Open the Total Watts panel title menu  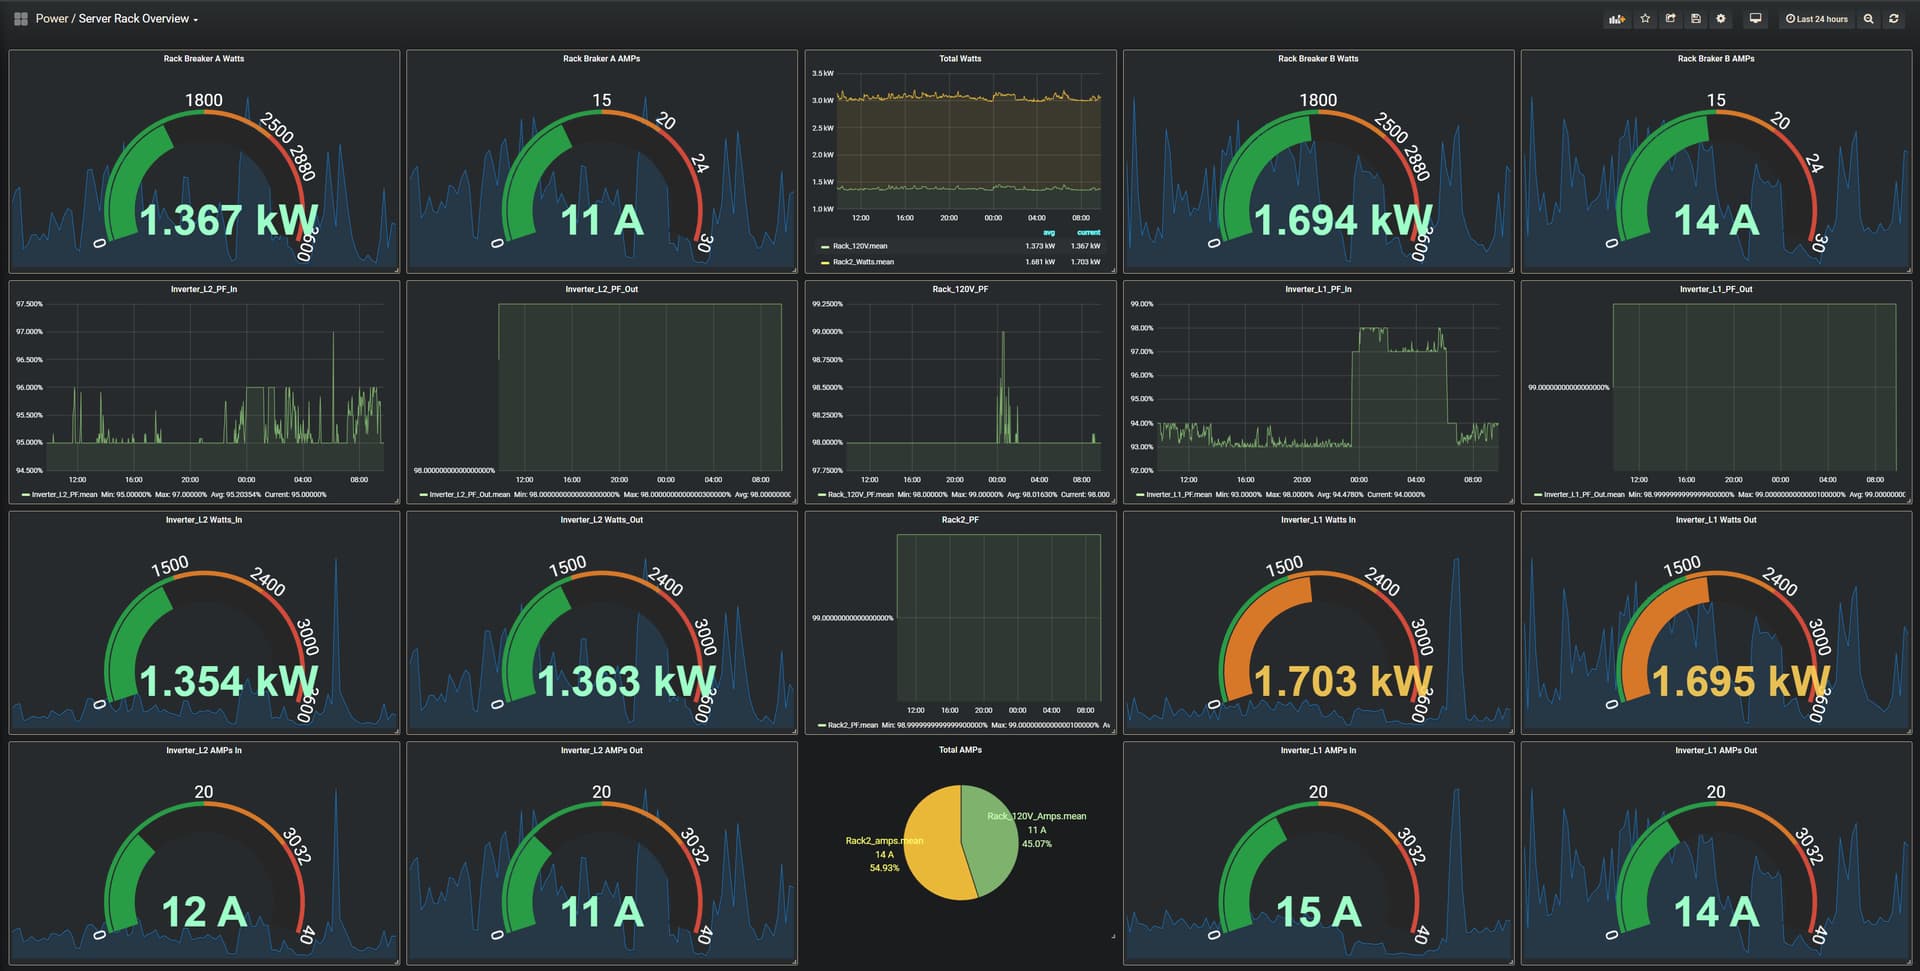[960, 59]
